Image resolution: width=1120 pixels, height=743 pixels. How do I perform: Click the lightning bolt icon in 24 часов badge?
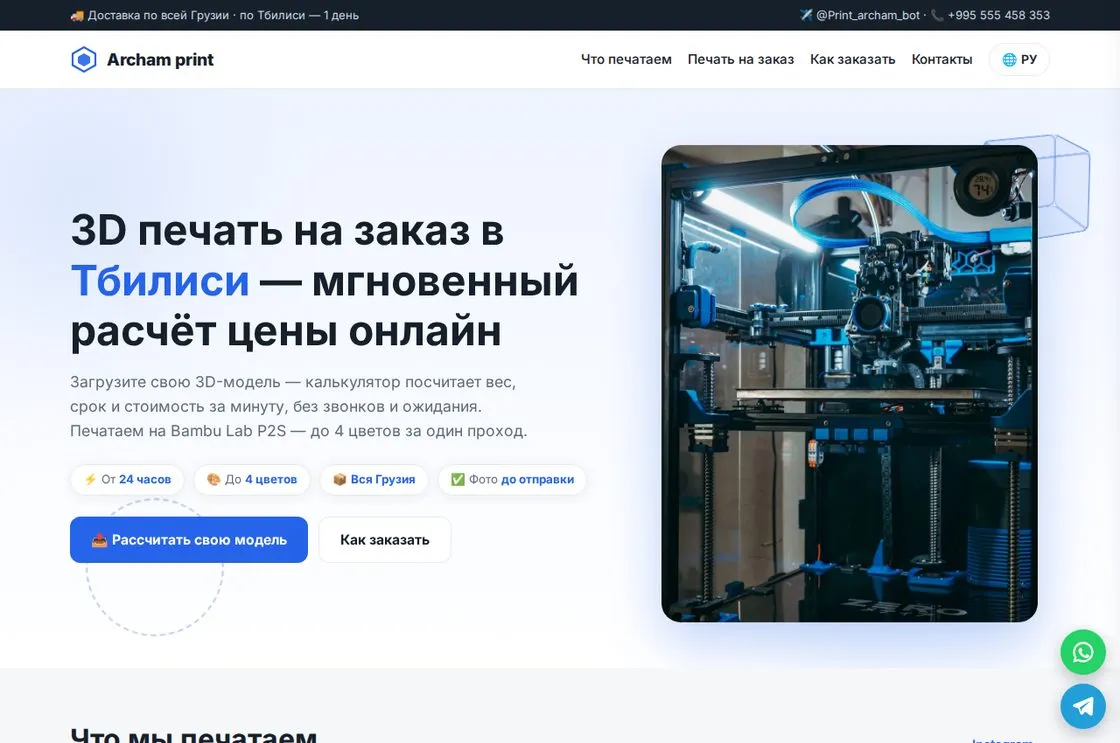click(90, 479)
